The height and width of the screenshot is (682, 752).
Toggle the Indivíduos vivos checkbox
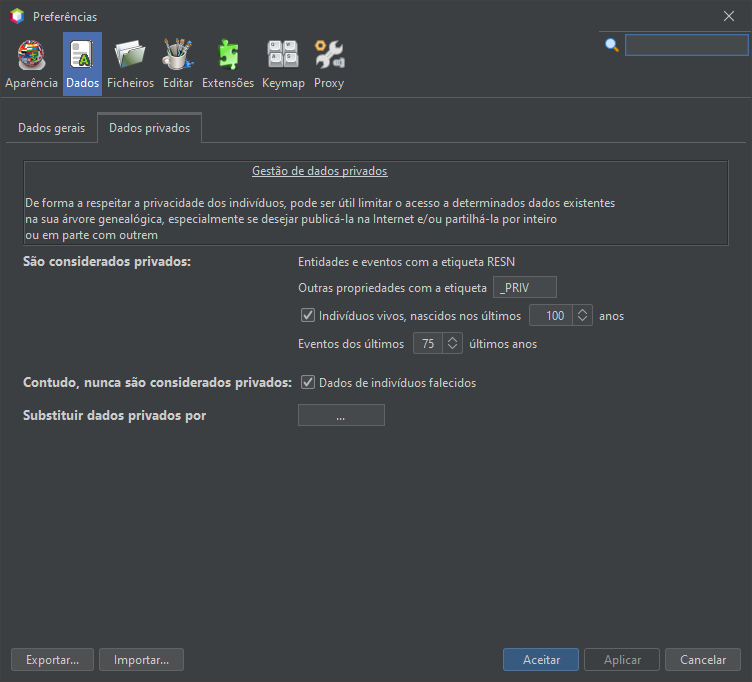[x=307, y=315]
